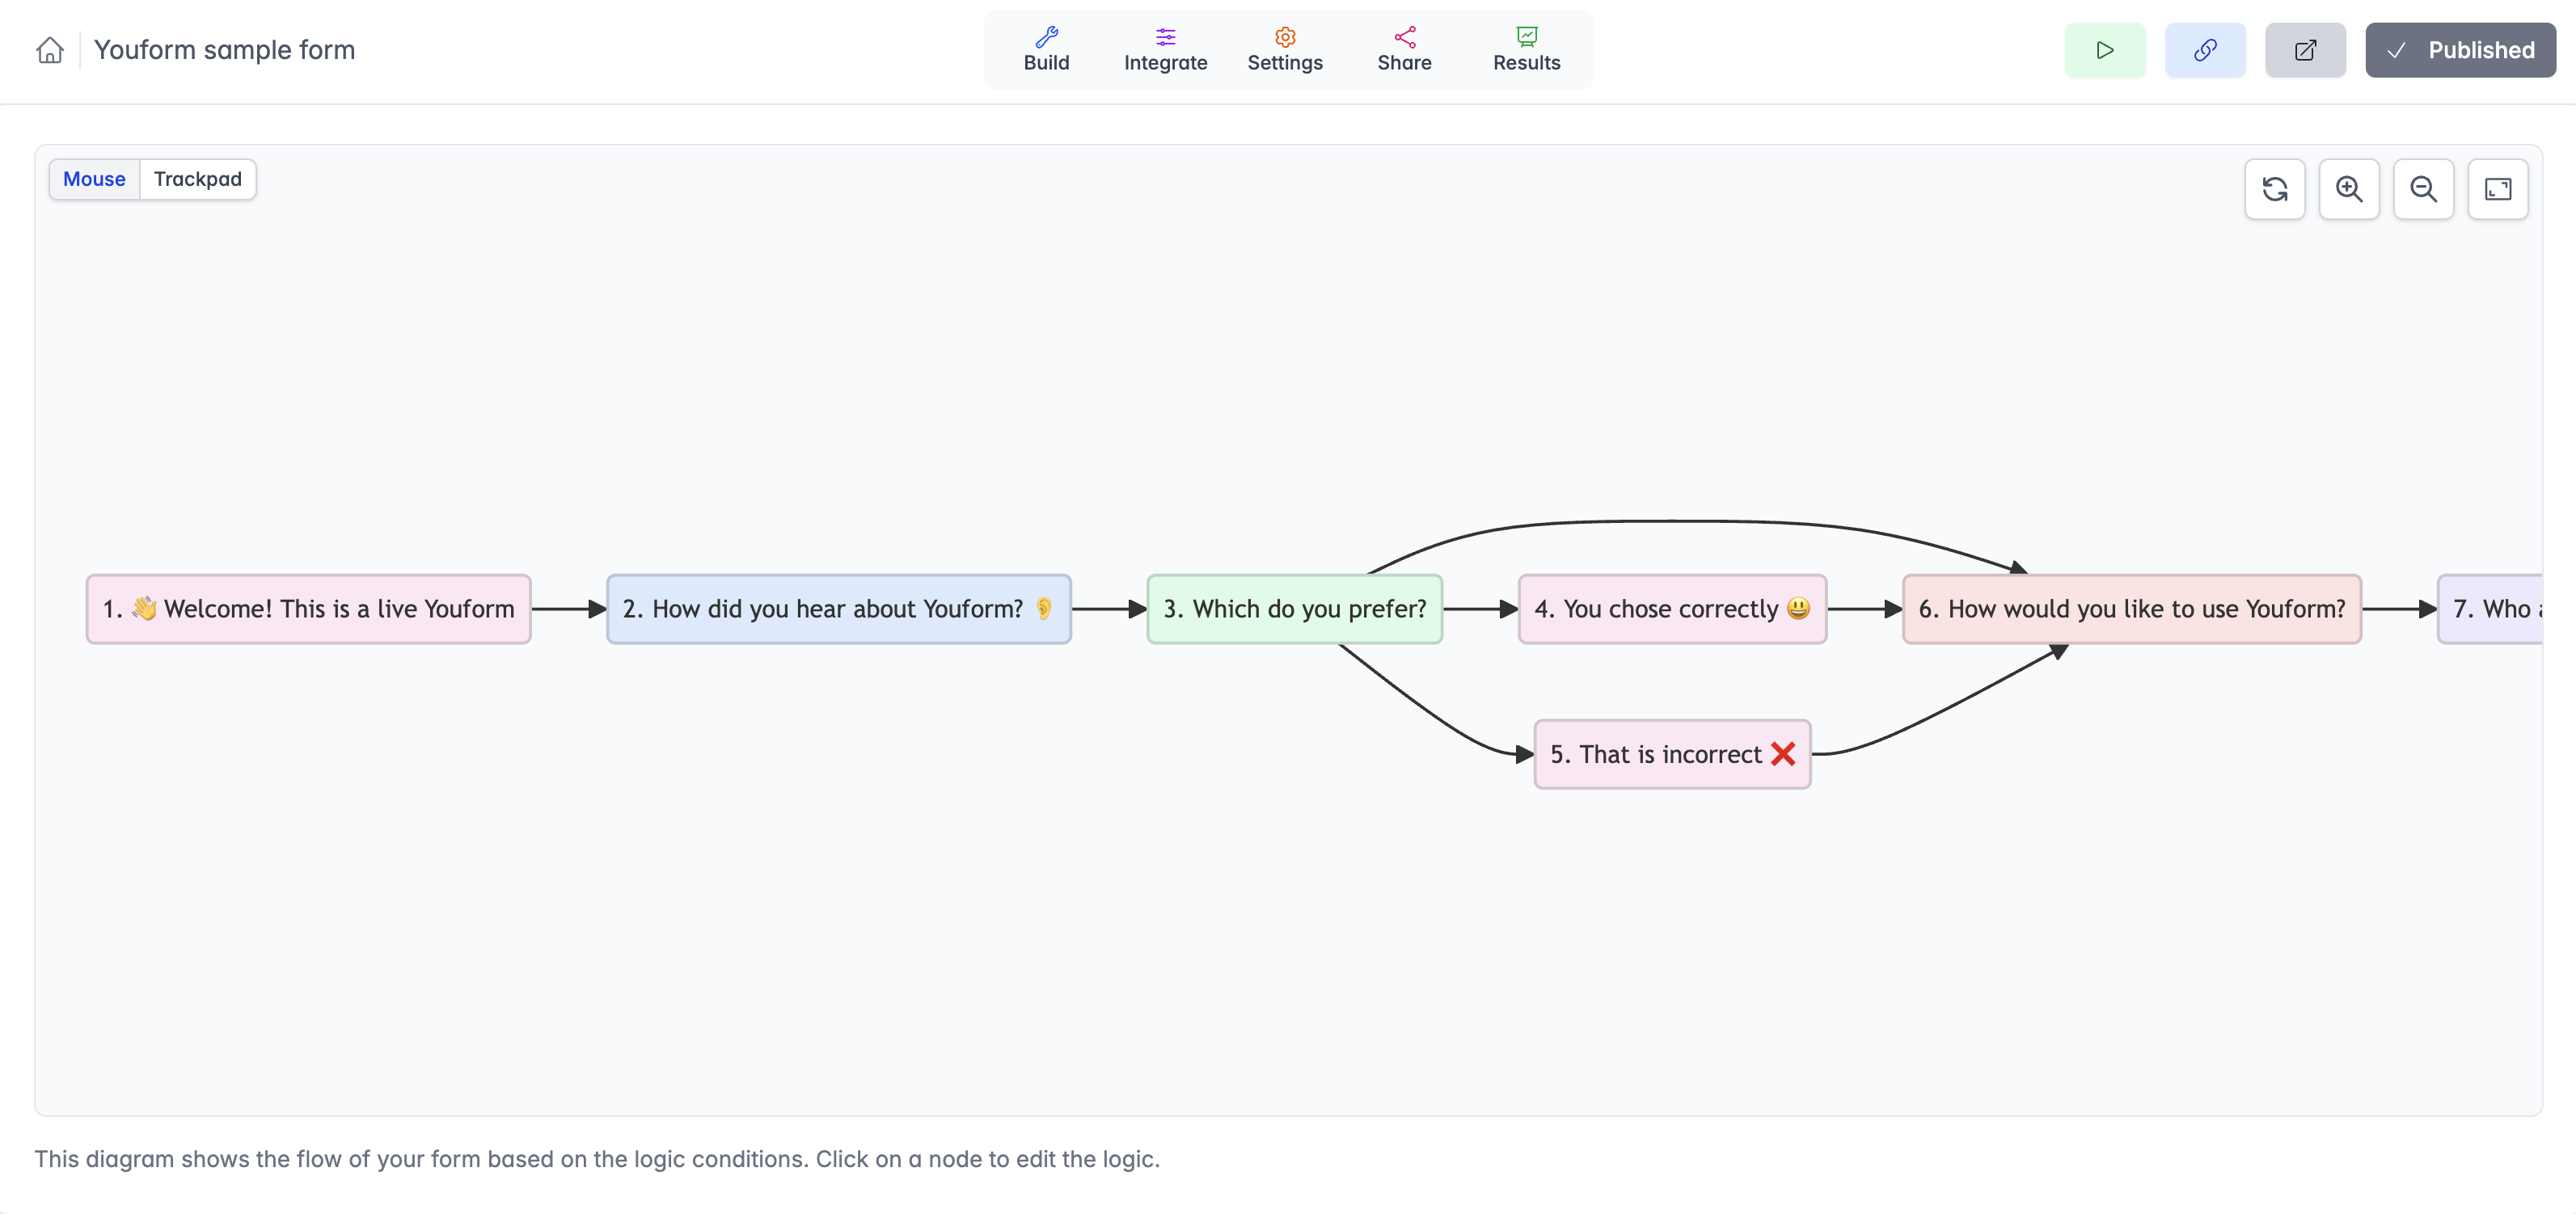Screen dimensions: 2576x1214
Task: Open the form in a new window
Action: tap(2305, 50)
